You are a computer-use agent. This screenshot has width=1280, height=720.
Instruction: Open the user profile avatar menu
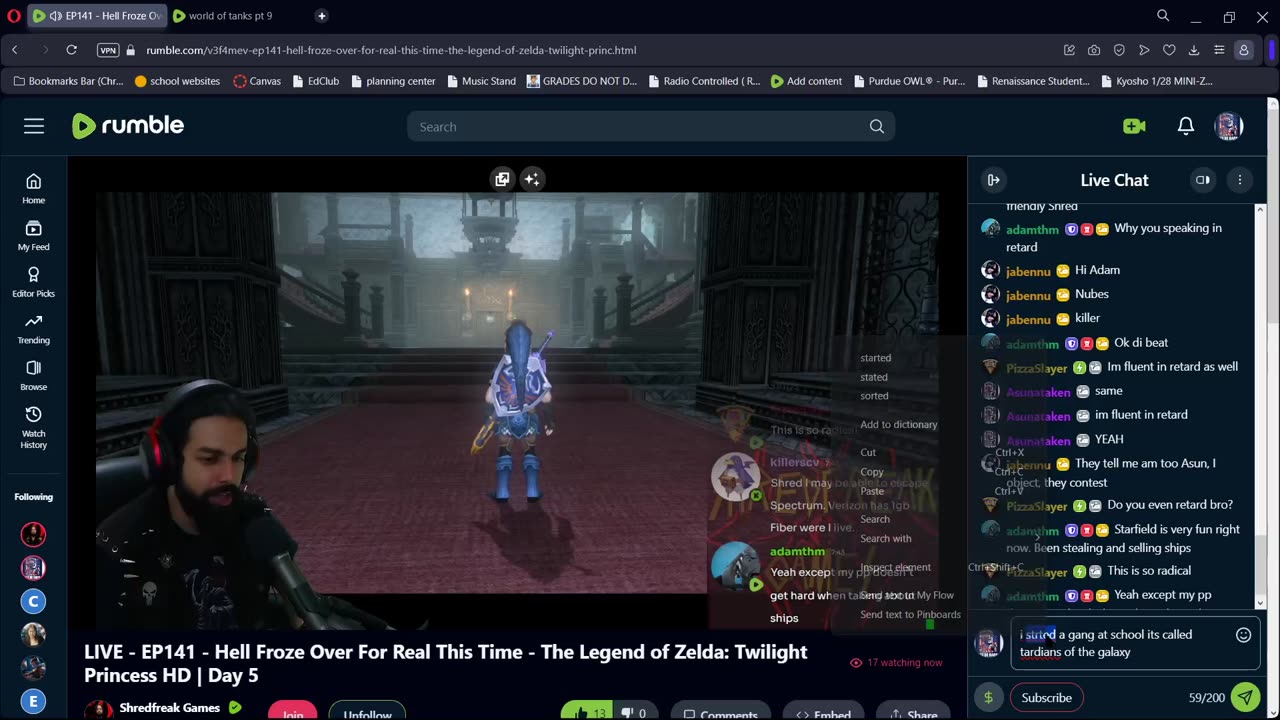click(x=1228, y=126)
